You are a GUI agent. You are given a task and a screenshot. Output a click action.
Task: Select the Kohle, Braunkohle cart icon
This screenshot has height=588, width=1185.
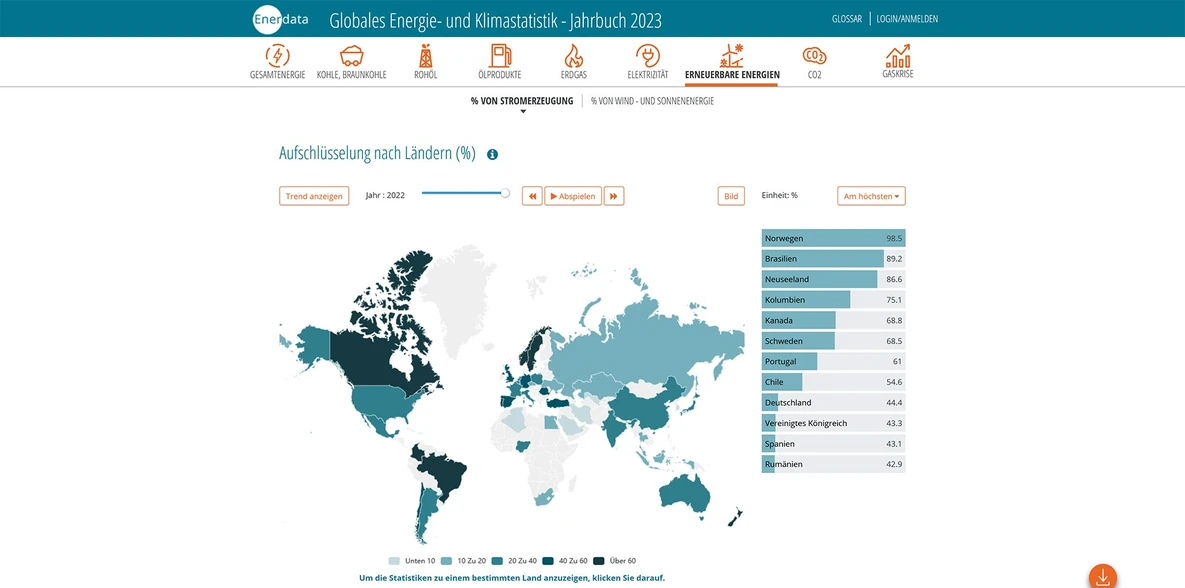(x=351, y=56)
